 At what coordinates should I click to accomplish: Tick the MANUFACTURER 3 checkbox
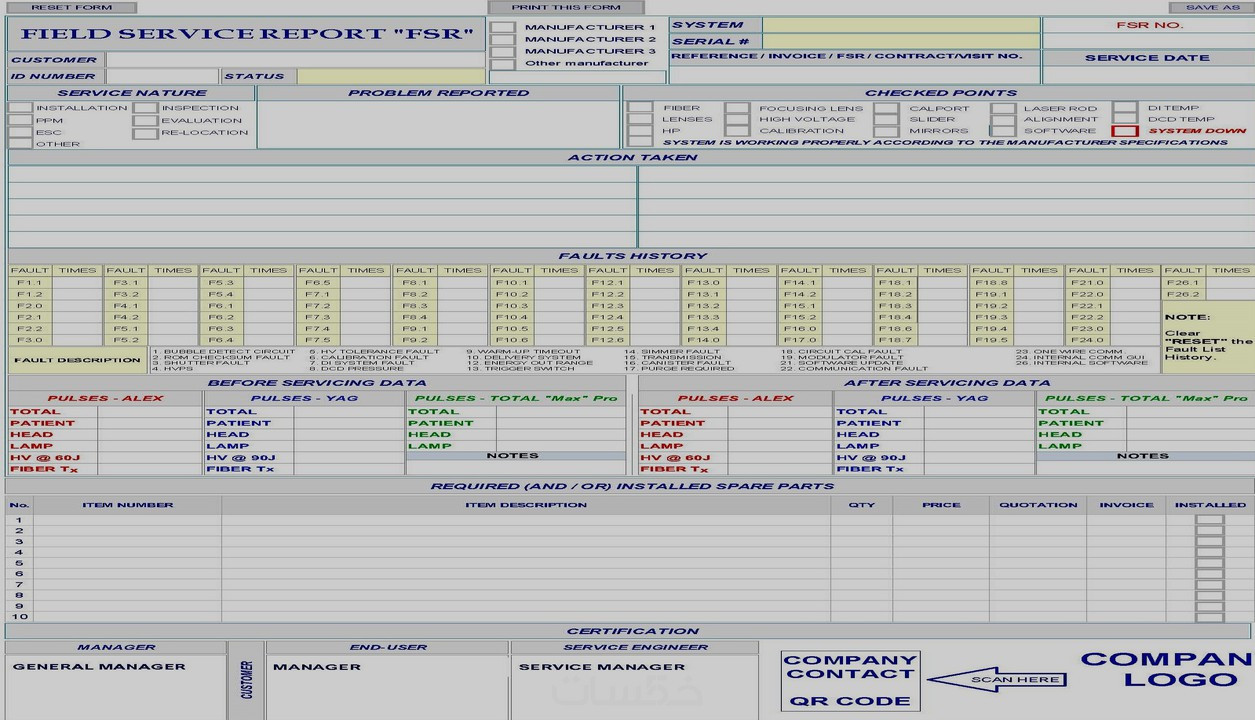point(503,52)
